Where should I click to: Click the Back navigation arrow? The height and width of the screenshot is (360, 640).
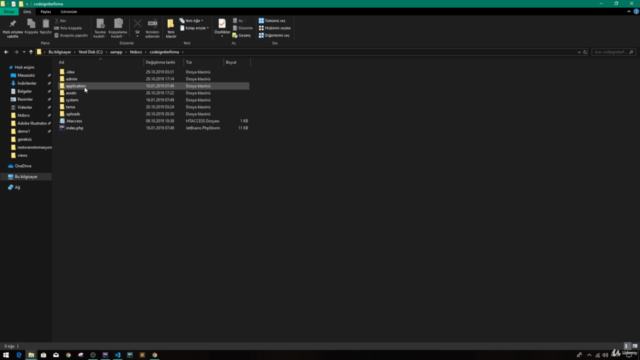click(x=6, y=52)
